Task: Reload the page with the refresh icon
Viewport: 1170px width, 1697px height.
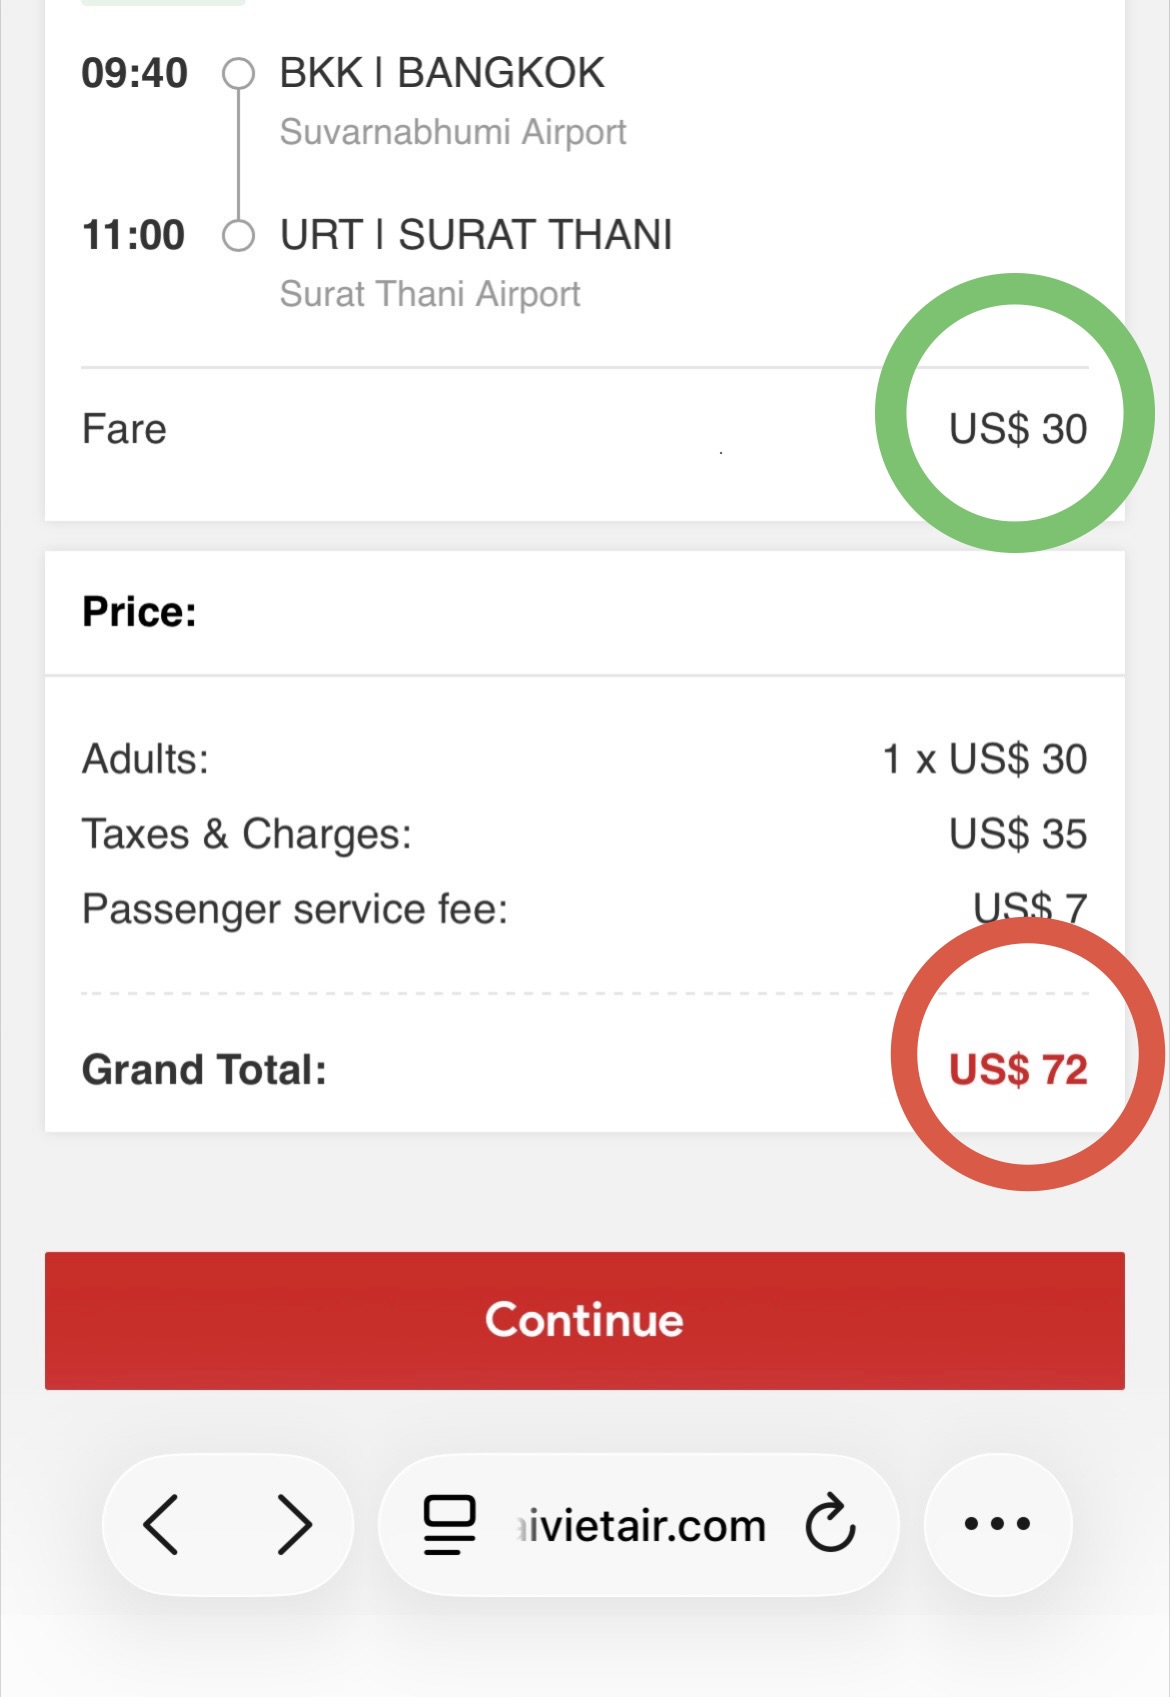Action: pos(830,1524)
